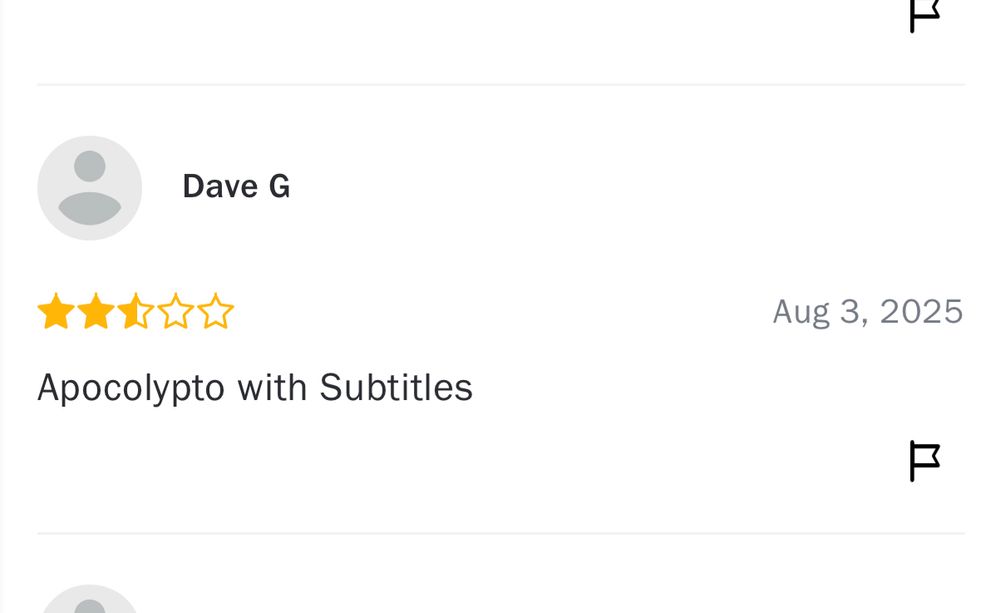
Task: Open Dave G's profile avatar
Action: (x=90, y=188)
